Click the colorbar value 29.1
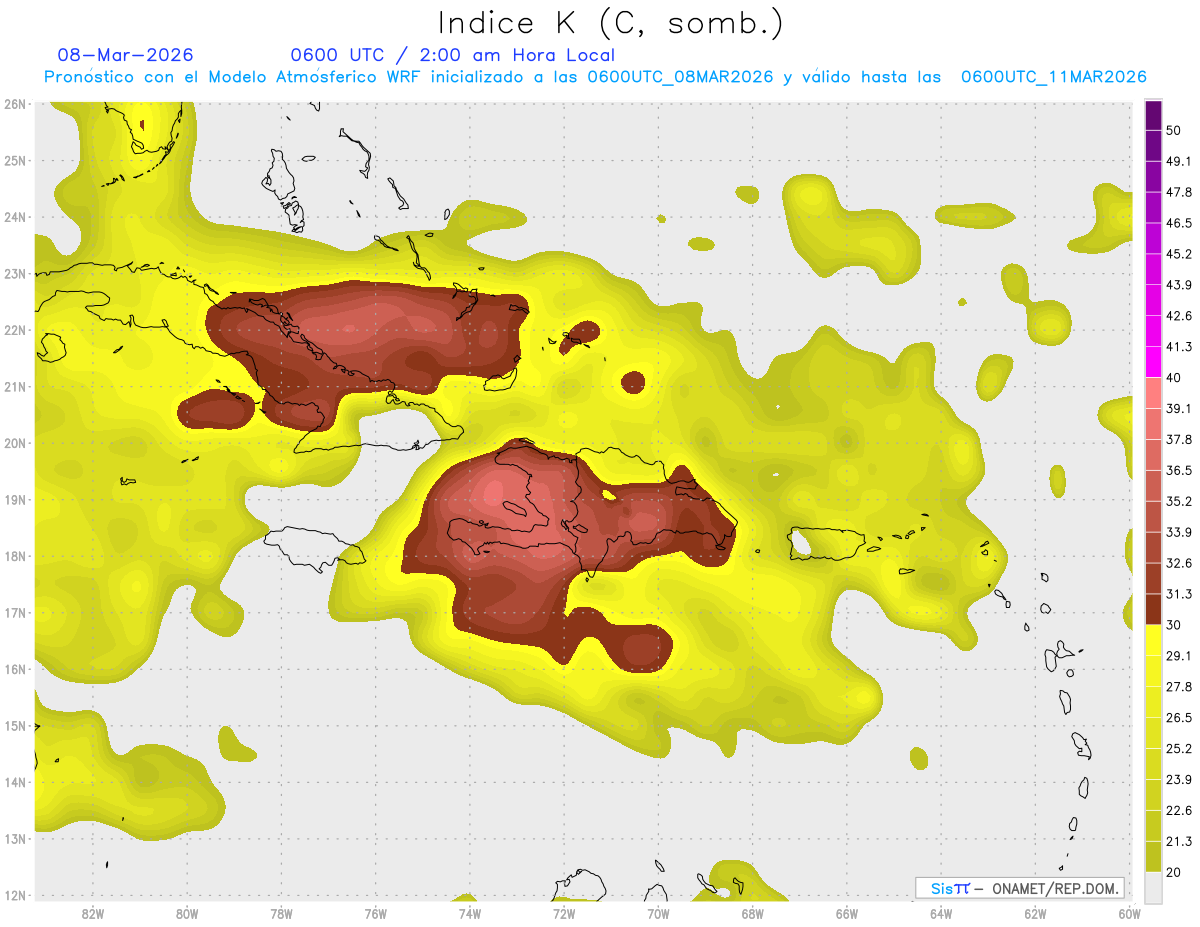This screenshot has height=927, width=1200. (x=1178, y=656)
